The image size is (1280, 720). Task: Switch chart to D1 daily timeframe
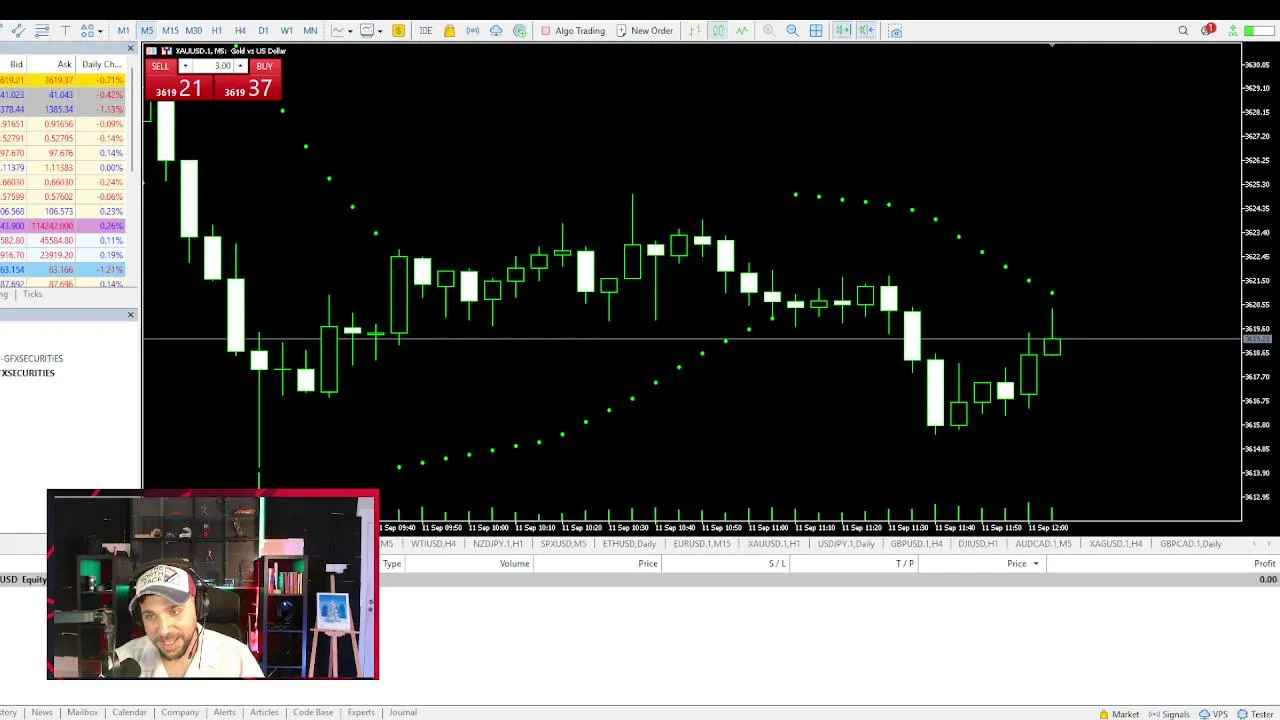(263, 31)
